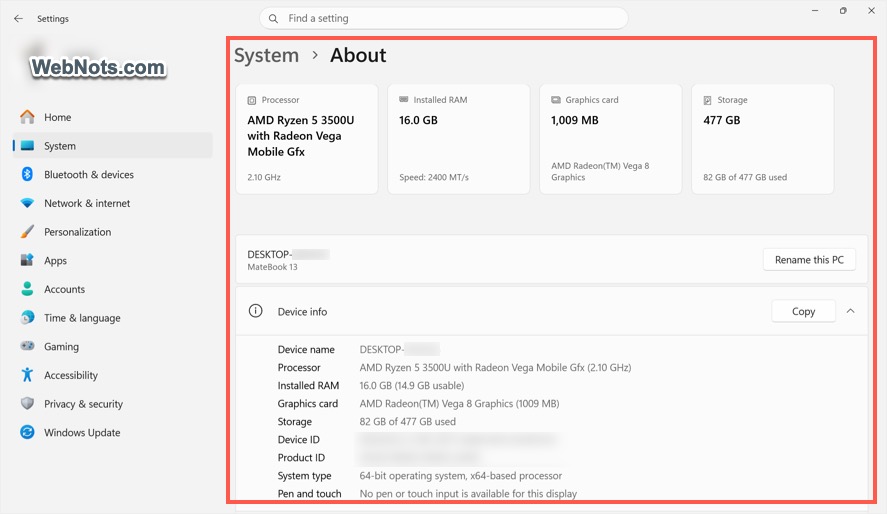Viewport: 887px width, 514px height.
Task: Restore down the Settings window
Action: 843,11
